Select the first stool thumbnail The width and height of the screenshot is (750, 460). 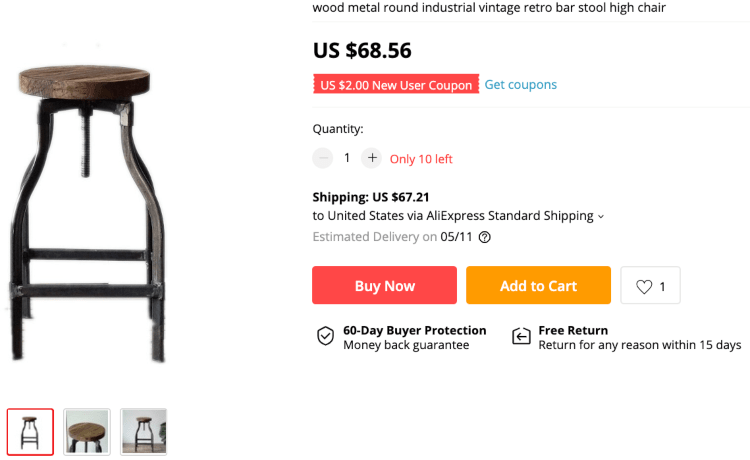[30, 431]
